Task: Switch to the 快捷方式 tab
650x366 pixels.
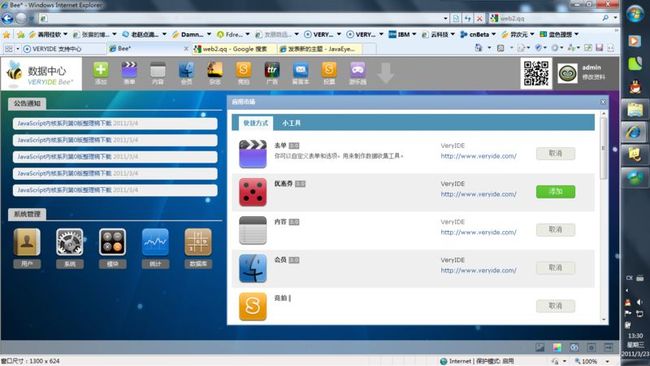Action: click(256, 123)
